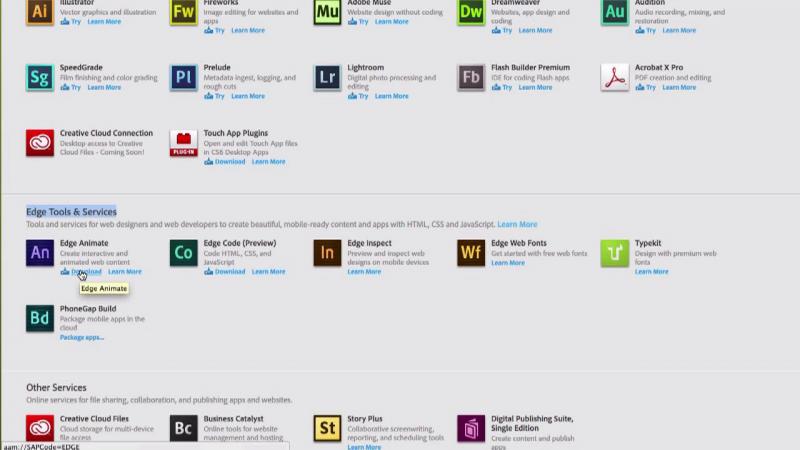The height and width of the screenshot is (450, 800).
Task: Click the Acrobat X Pro icon
Action: click(615, 78)
